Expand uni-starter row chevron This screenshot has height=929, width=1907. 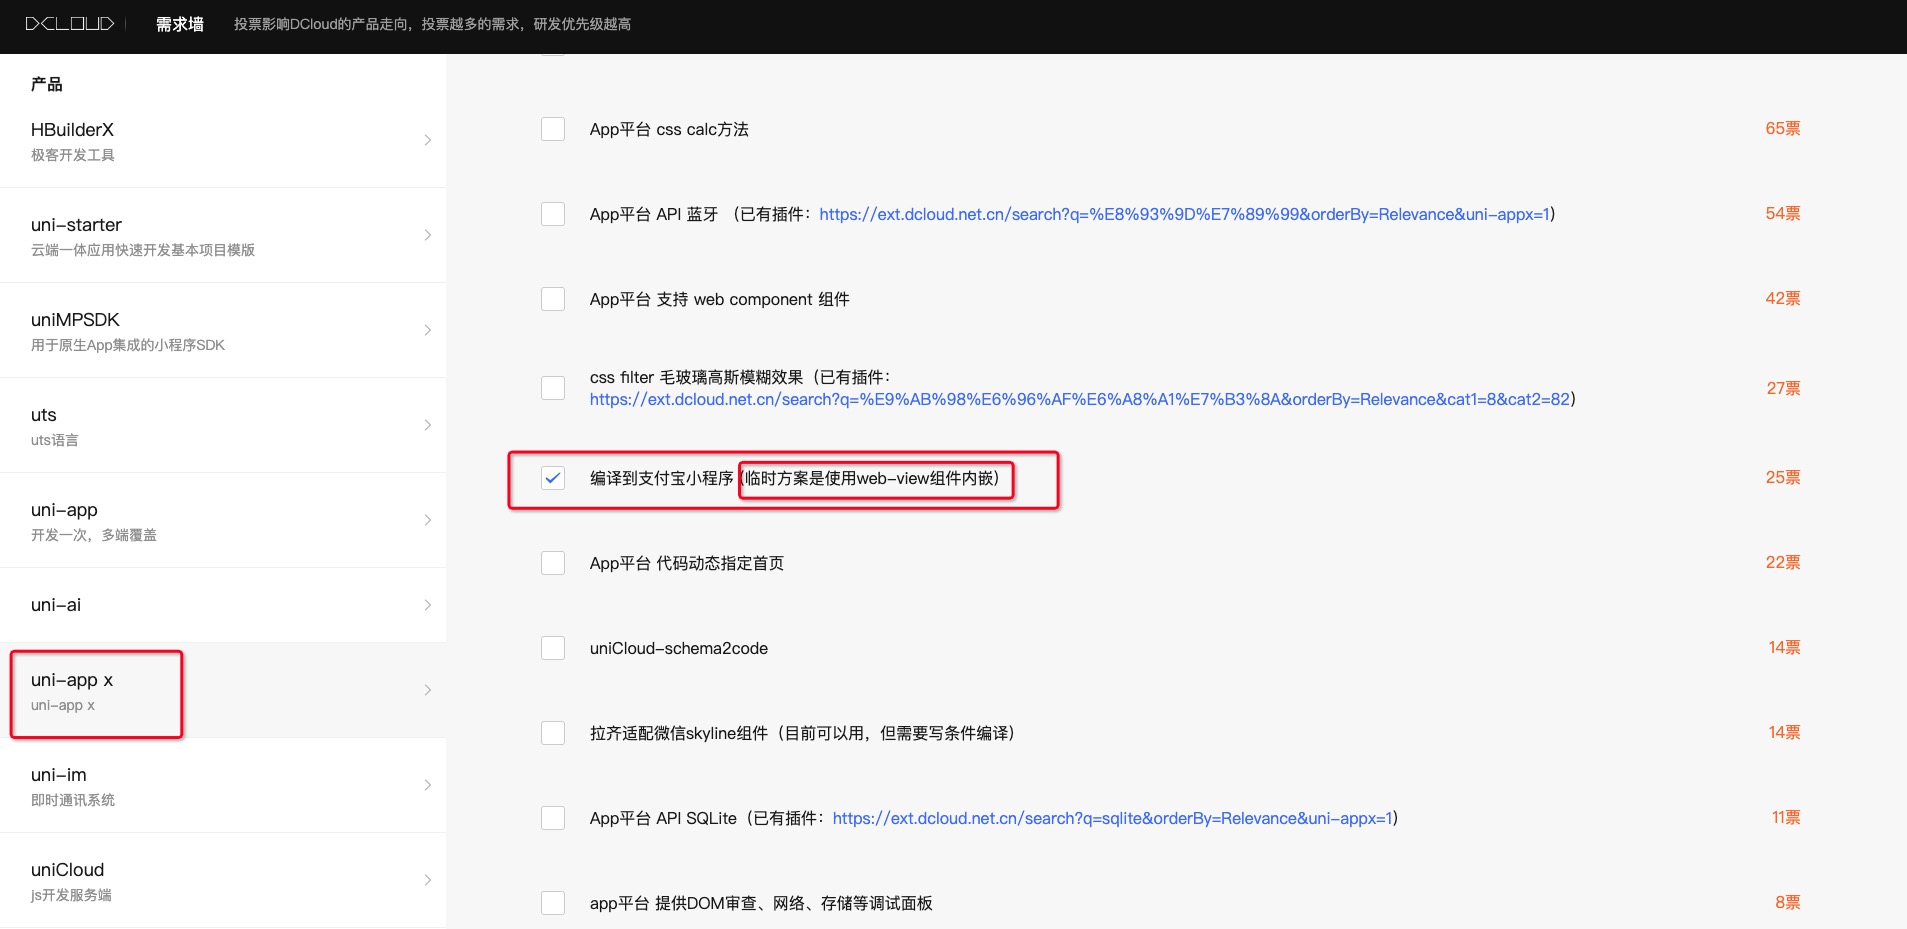coord(428,235)
